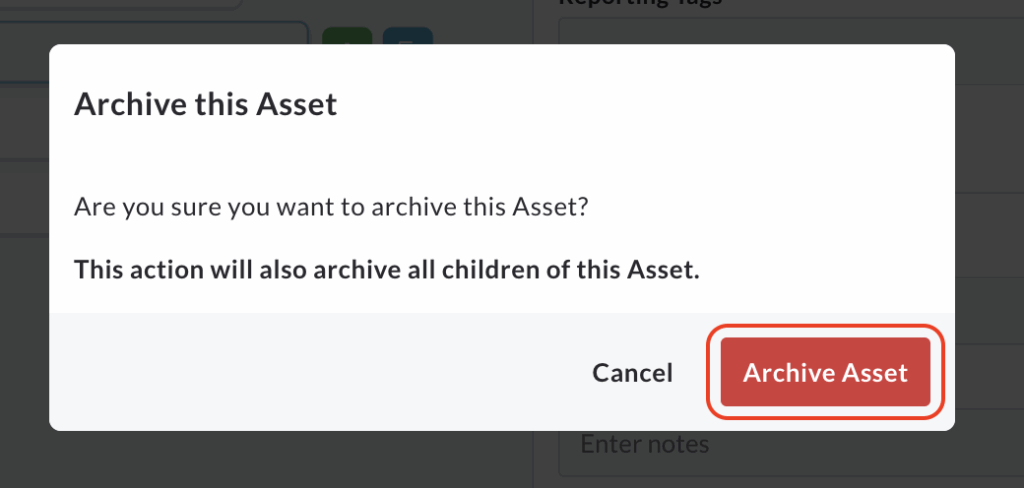
Task: Click the gray footer area left of Cancel
Action: (x=300, y=372)
